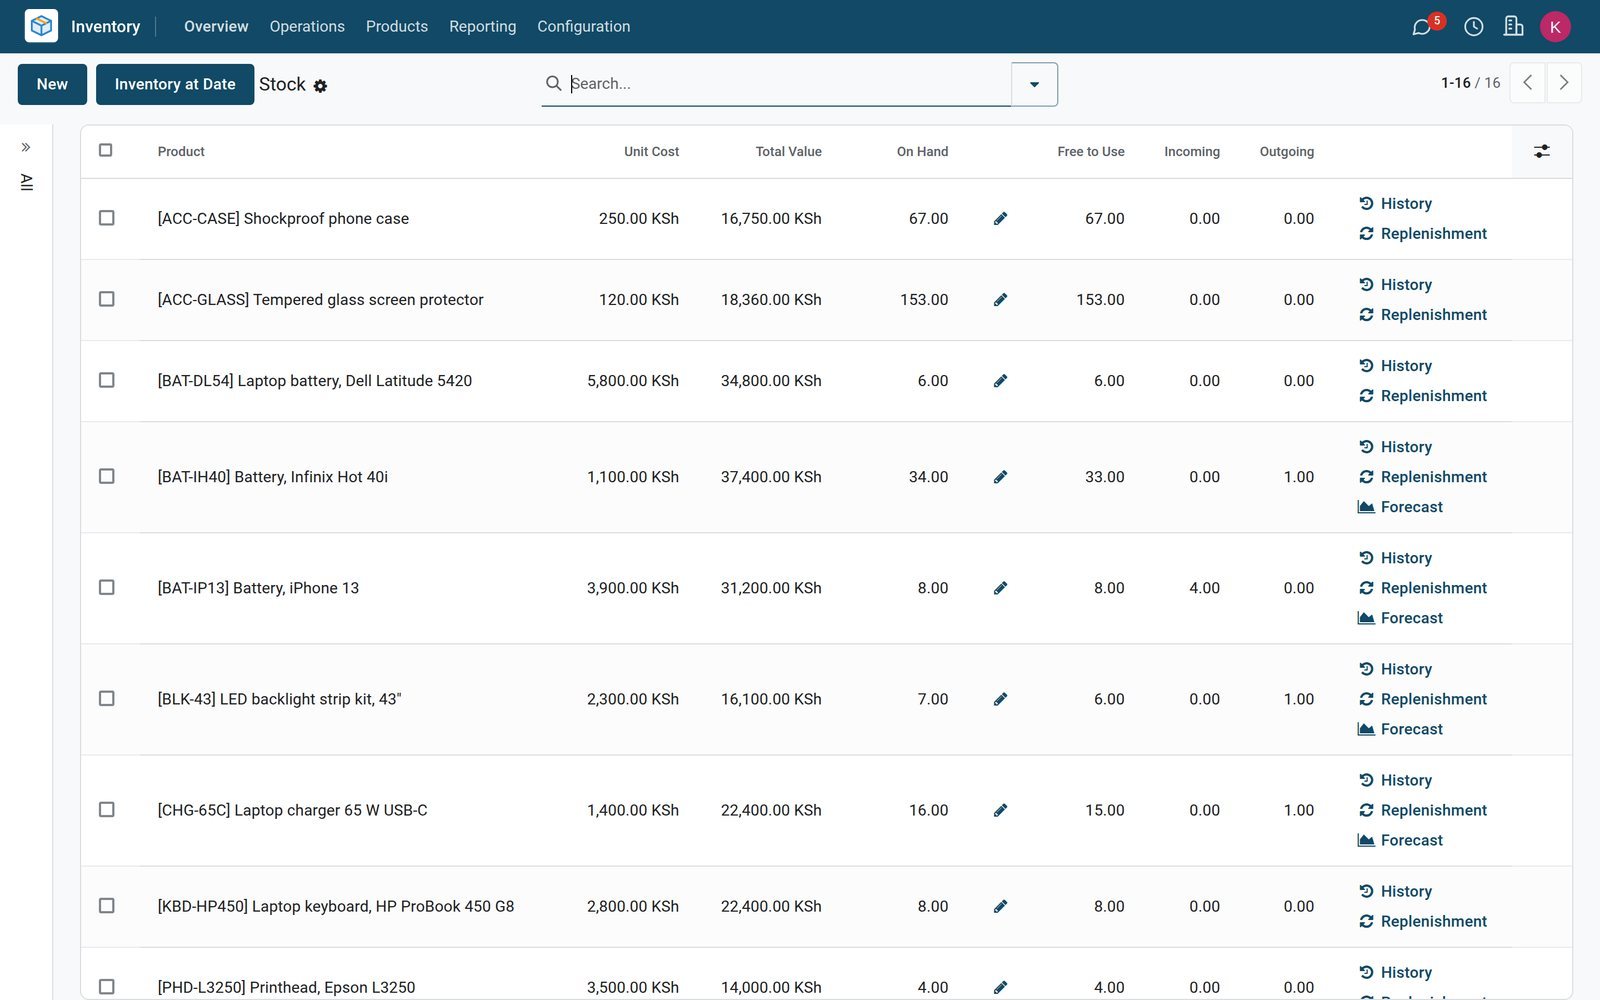
Task: Edit on-hand quantity for Battery, iPhone 13
Action: pyautogui.click(x=1000, y=588)
